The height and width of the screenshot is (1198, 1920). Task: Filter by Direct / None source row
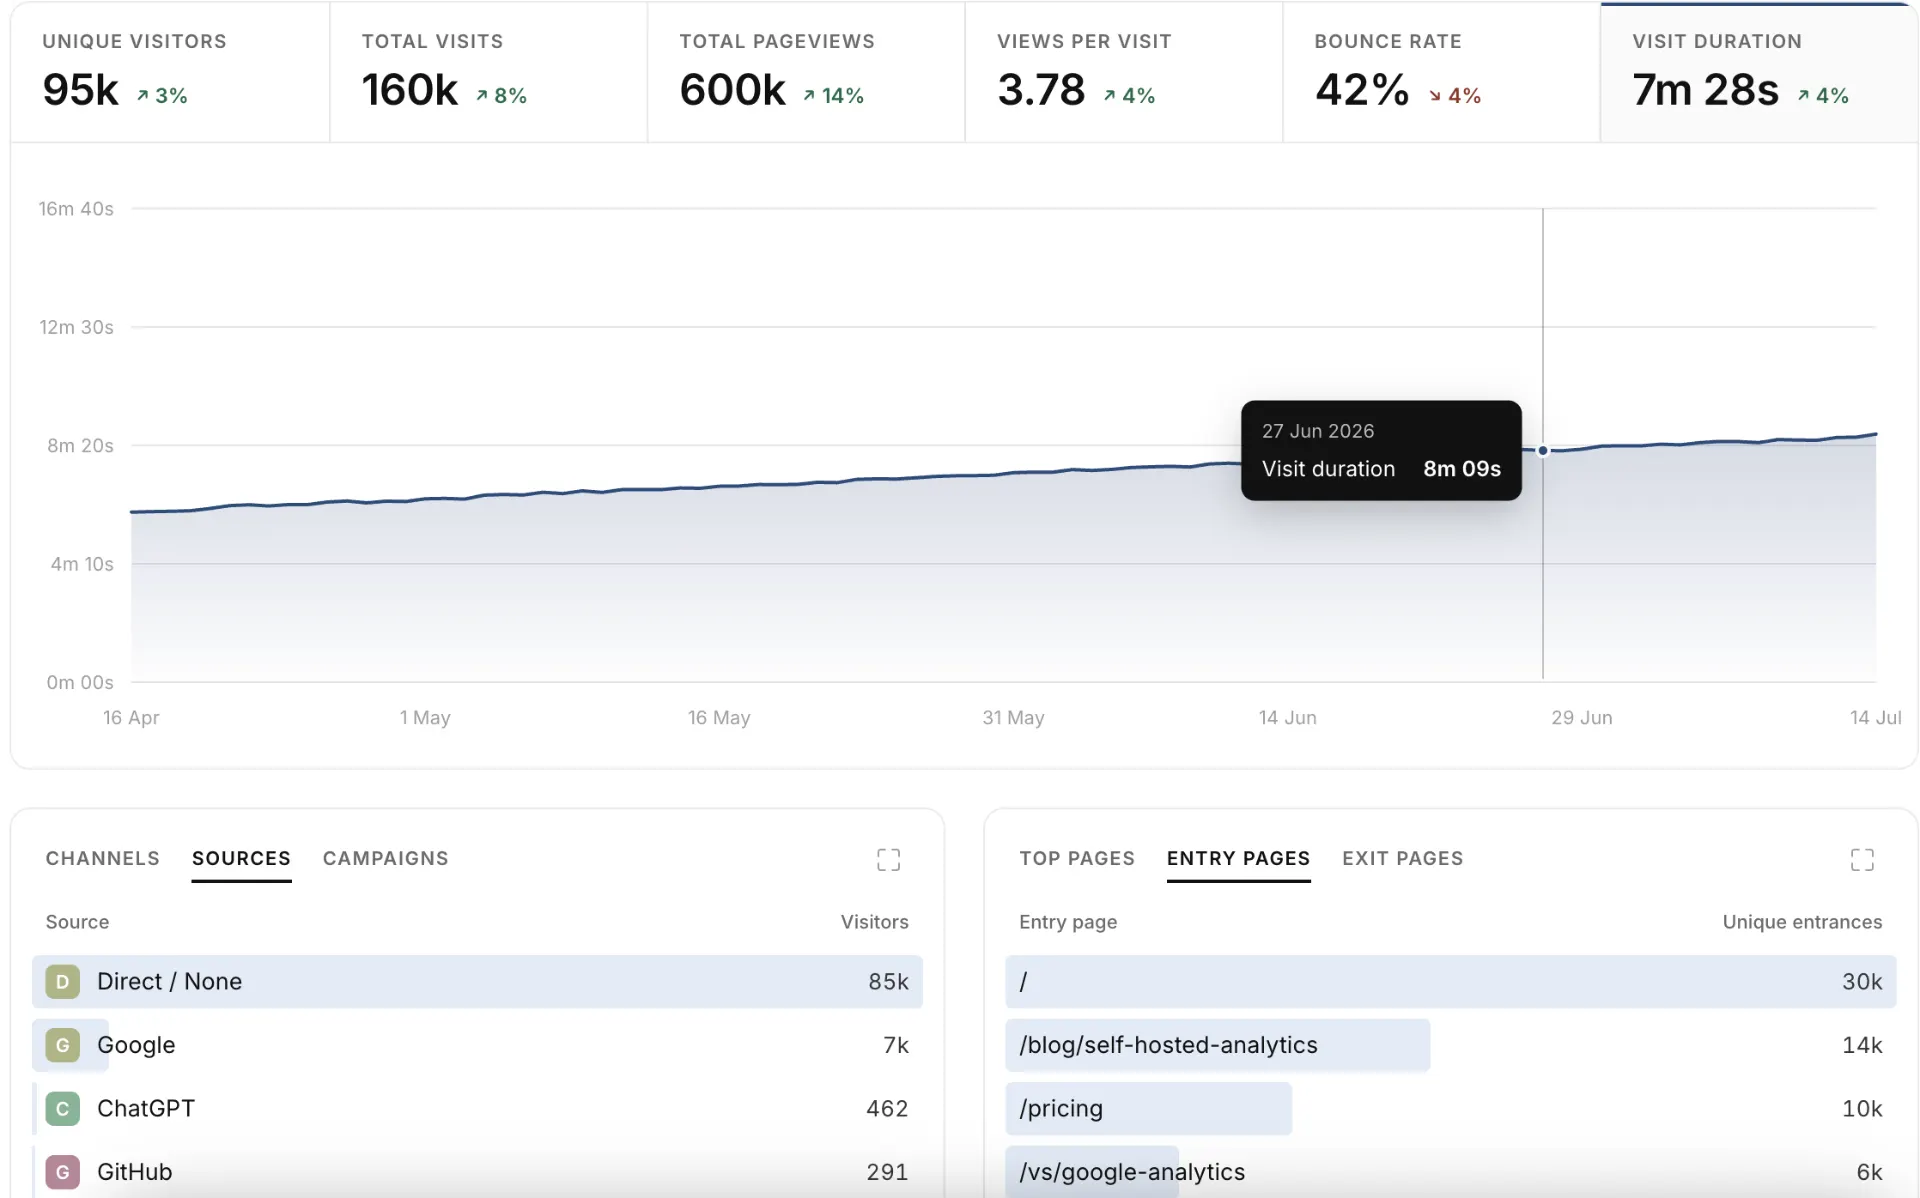(477, 981)
